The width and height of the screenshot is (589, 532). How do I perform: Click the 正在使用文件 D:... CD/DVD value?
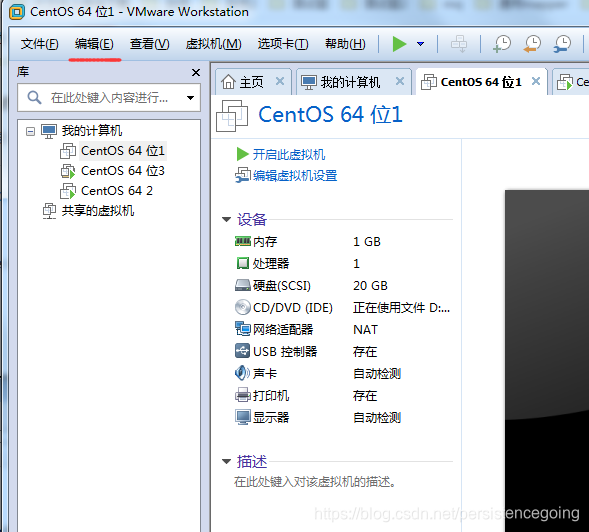[x=401, y=308]
